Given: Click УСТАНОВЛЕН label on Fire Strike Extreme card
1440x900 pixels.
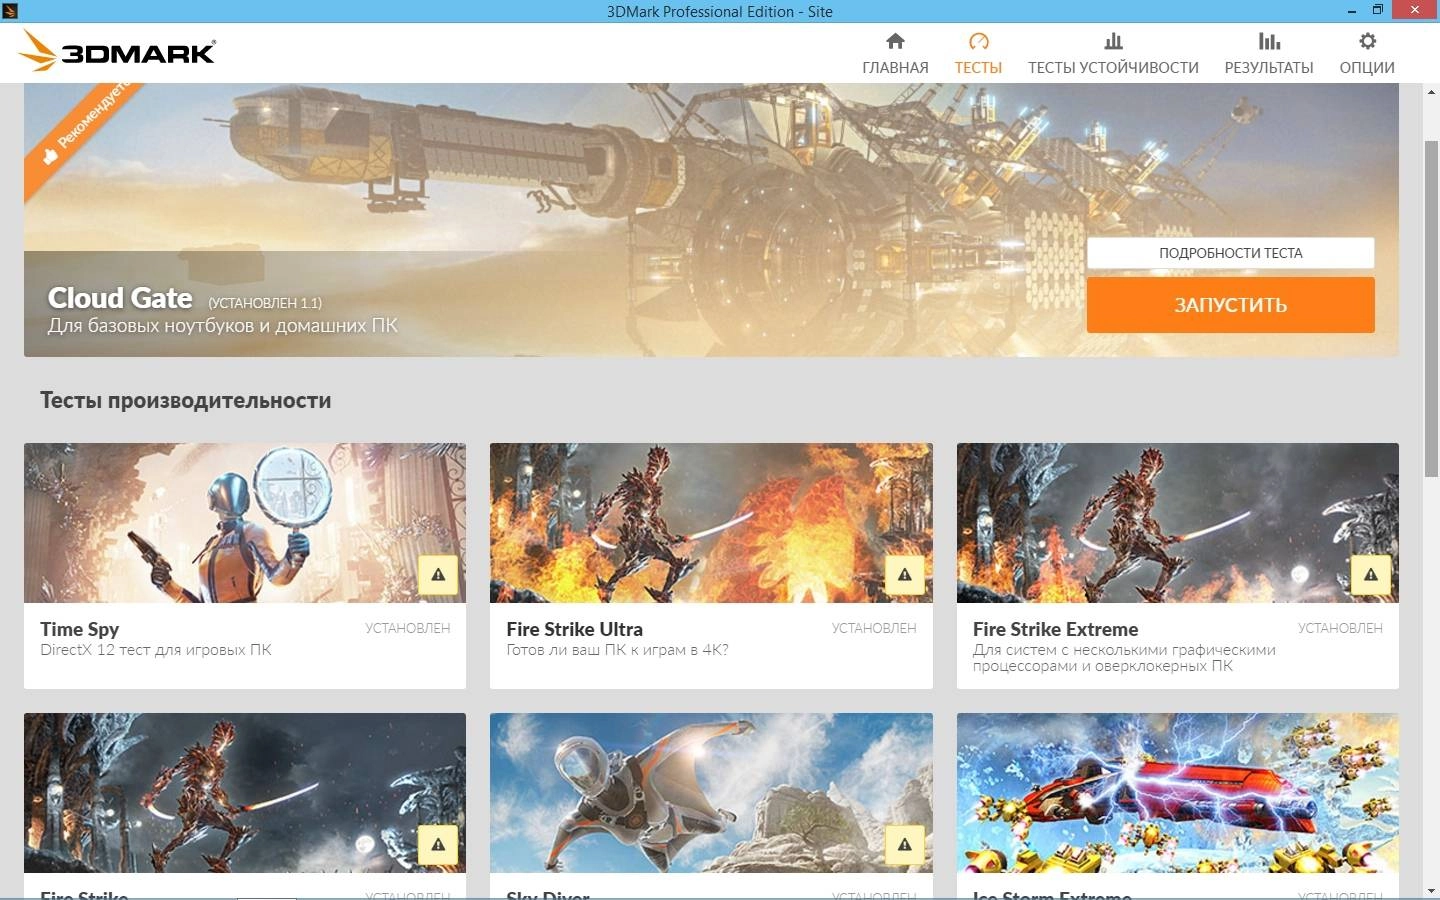Looking at the screenshot, I should [1340, 628].
